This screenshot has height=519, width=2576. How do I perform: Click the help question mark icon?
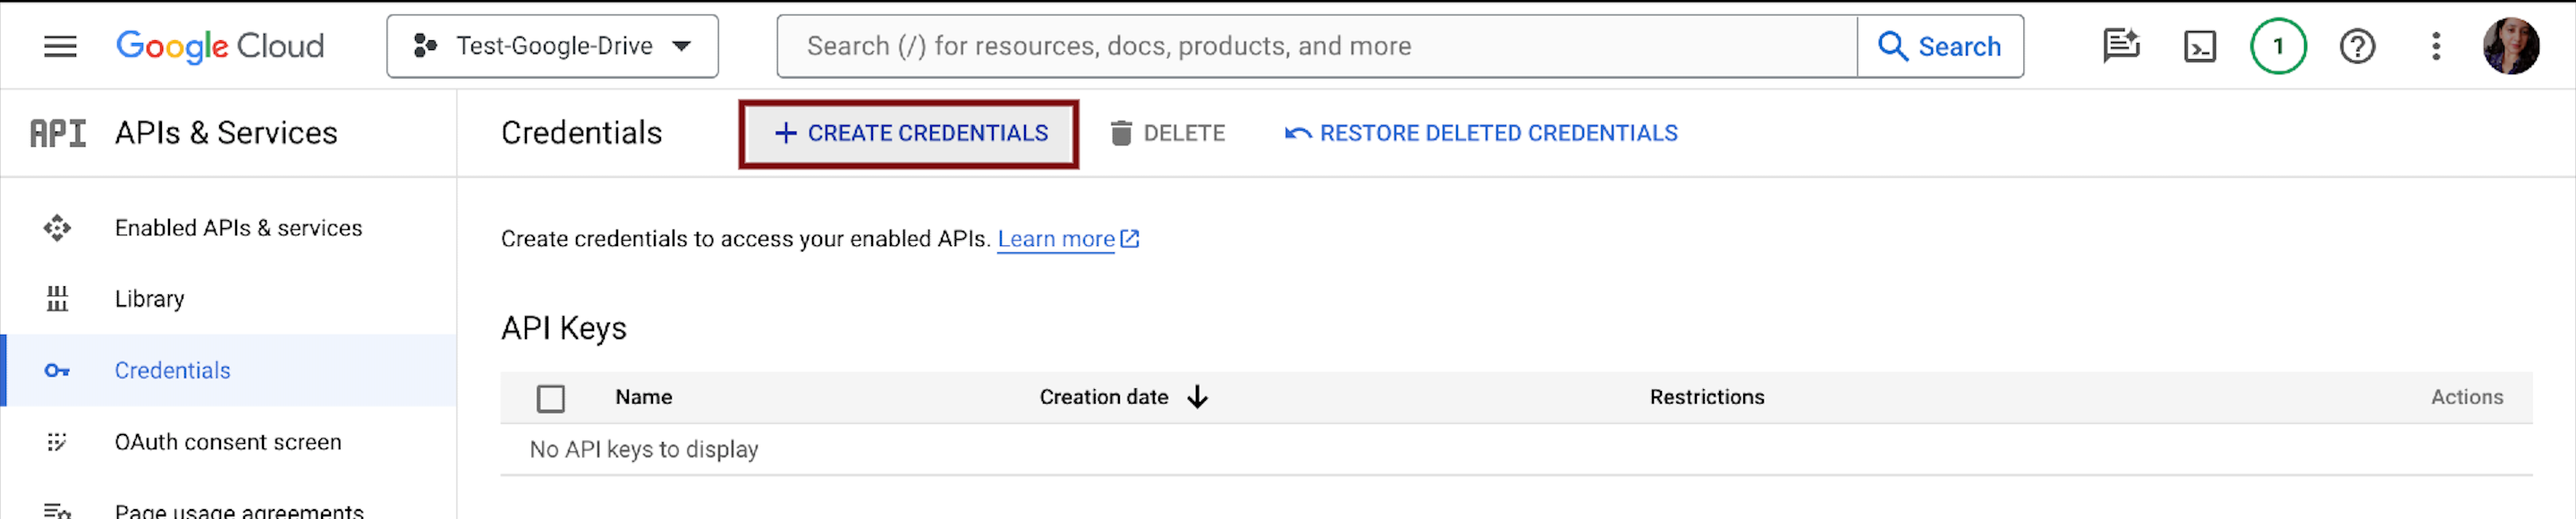tap(2357, 45)
